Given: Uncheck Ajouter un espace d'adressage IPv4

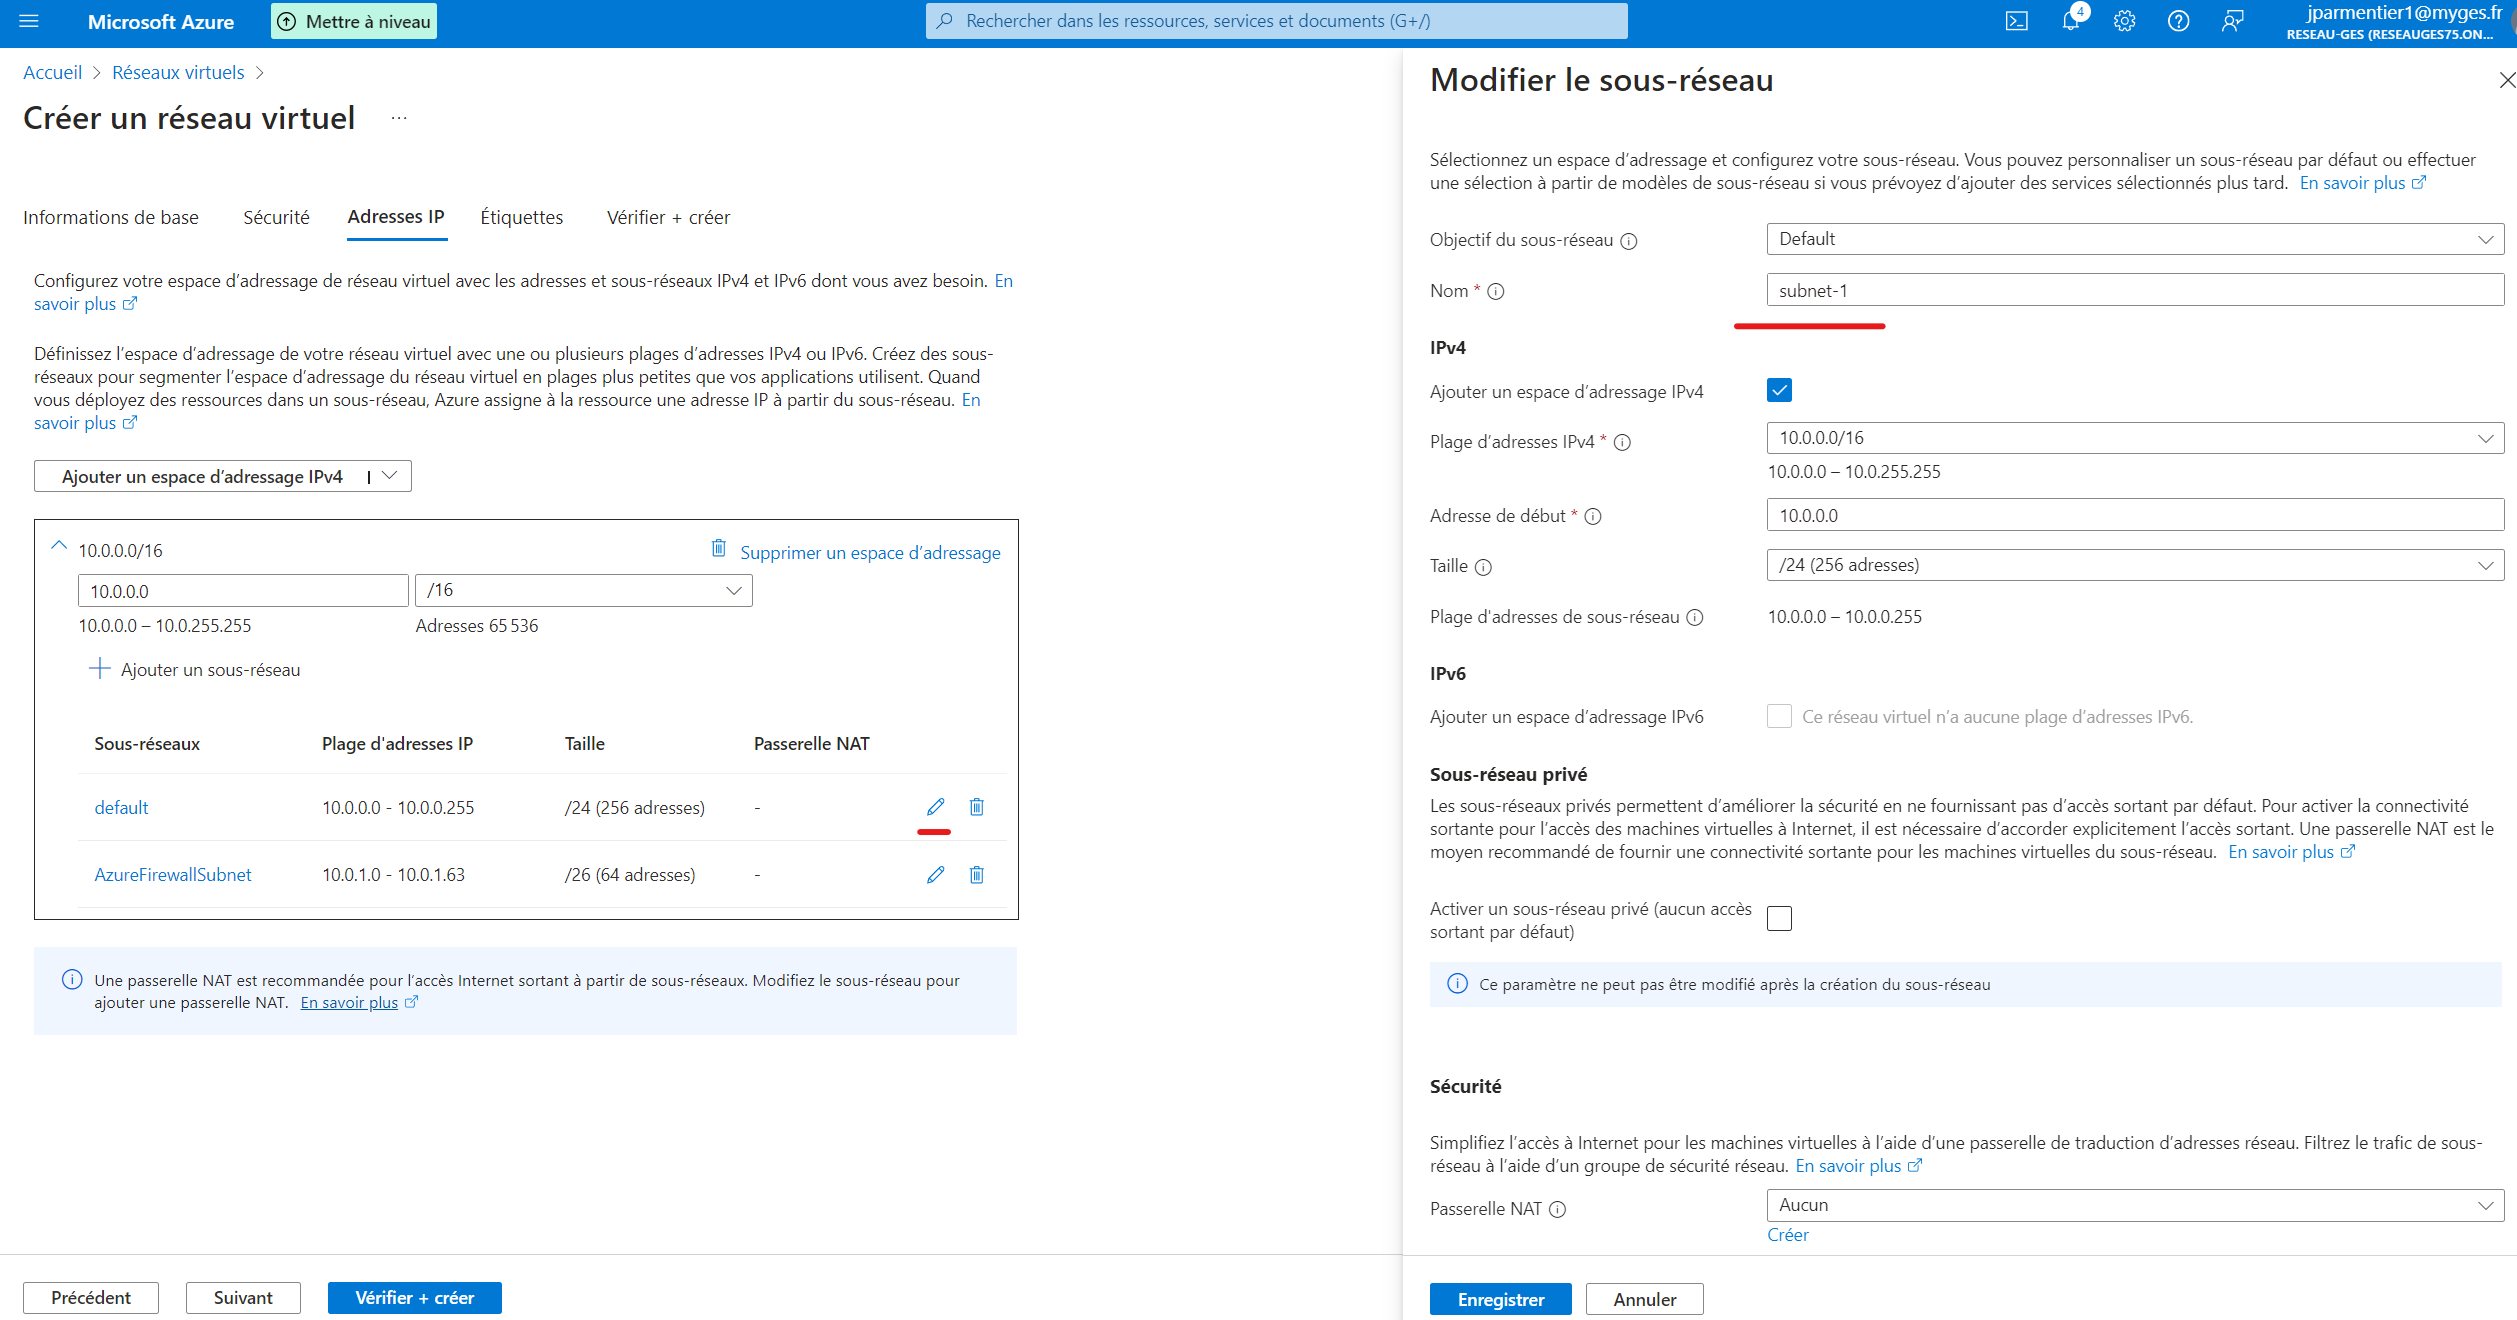Looking at the screenshot, I should coord(1779,390).
